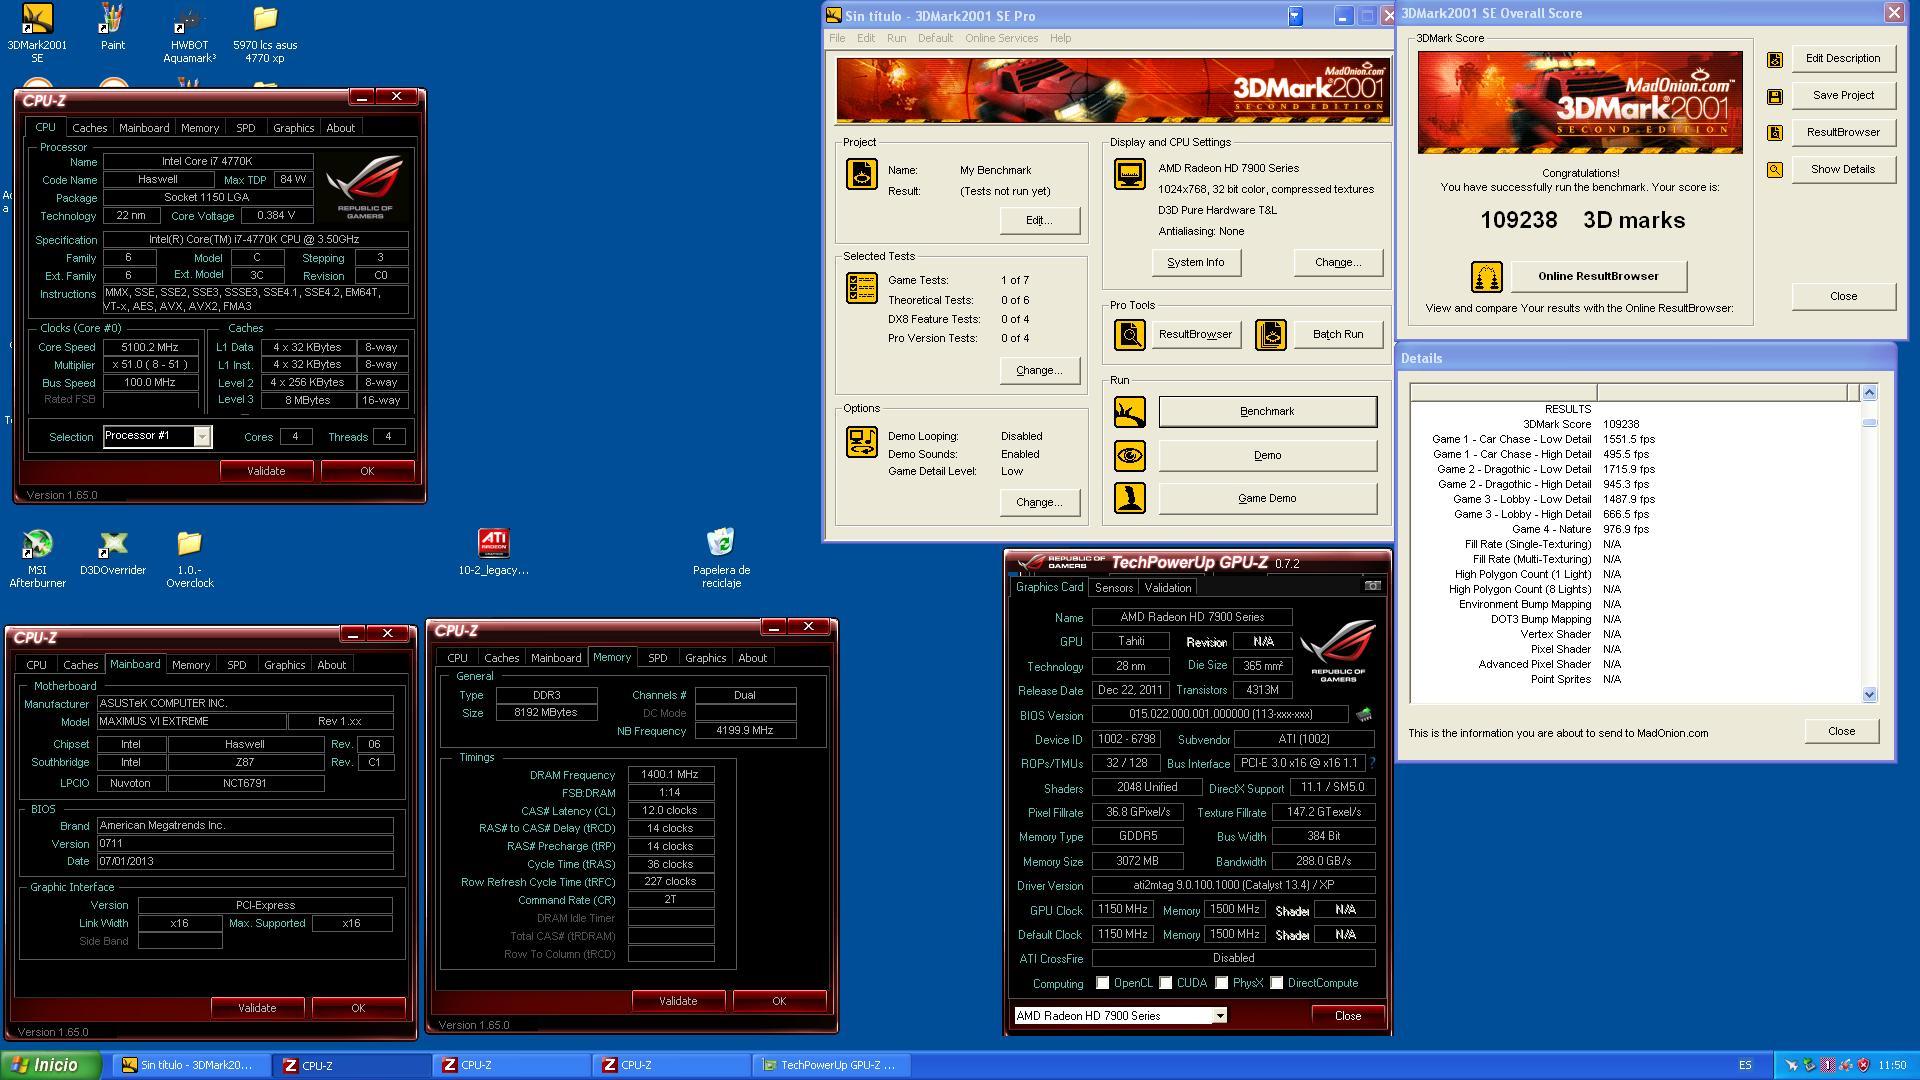1920x1080 pixels.
Task: Click the Project icon in 3DMark
Action: tap(862, 174)
